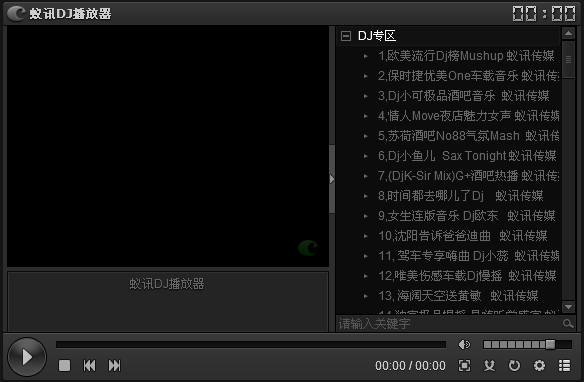
Task: Set volume by clicking the volume slider
Action: point(527,345)
